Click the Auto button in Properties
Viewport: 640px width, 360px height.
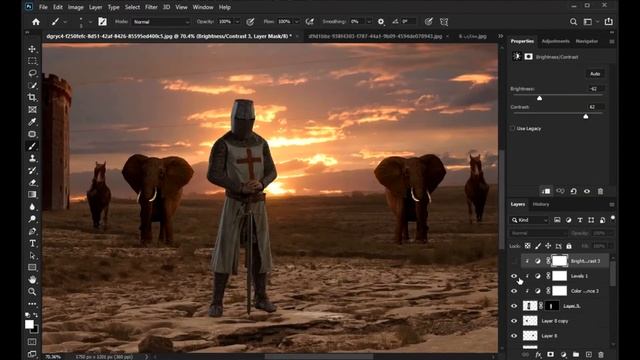point(595,73)
